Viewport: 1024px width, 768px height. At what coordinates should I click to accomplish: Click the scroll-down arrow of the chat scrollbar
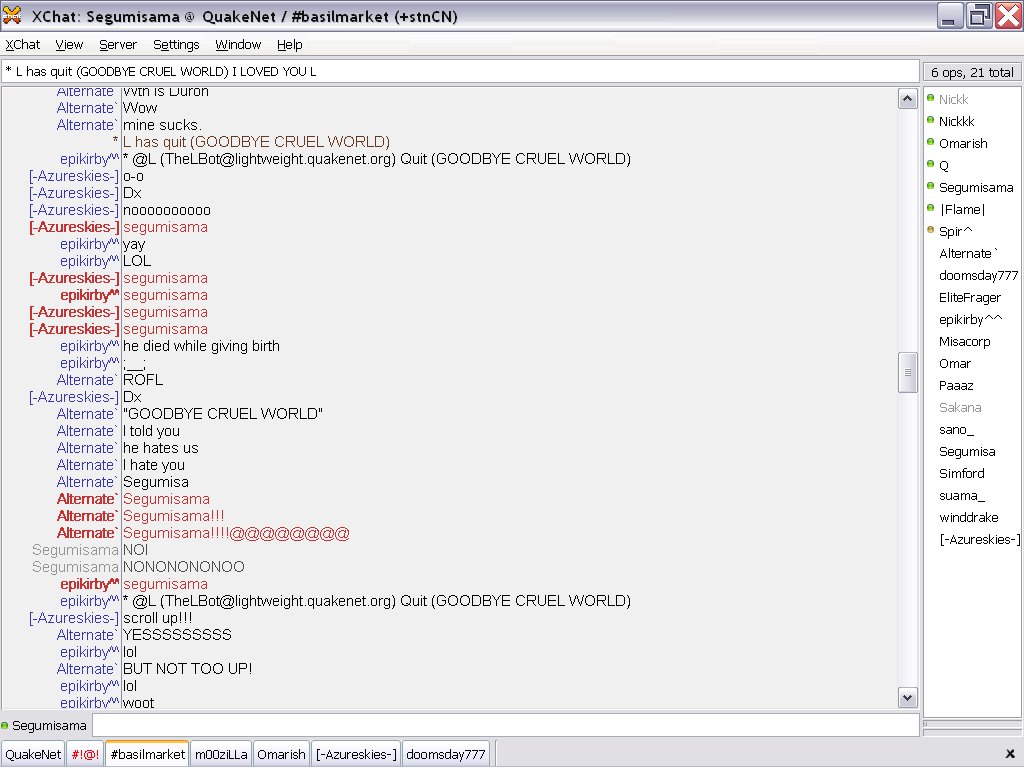tap(908, 698)
